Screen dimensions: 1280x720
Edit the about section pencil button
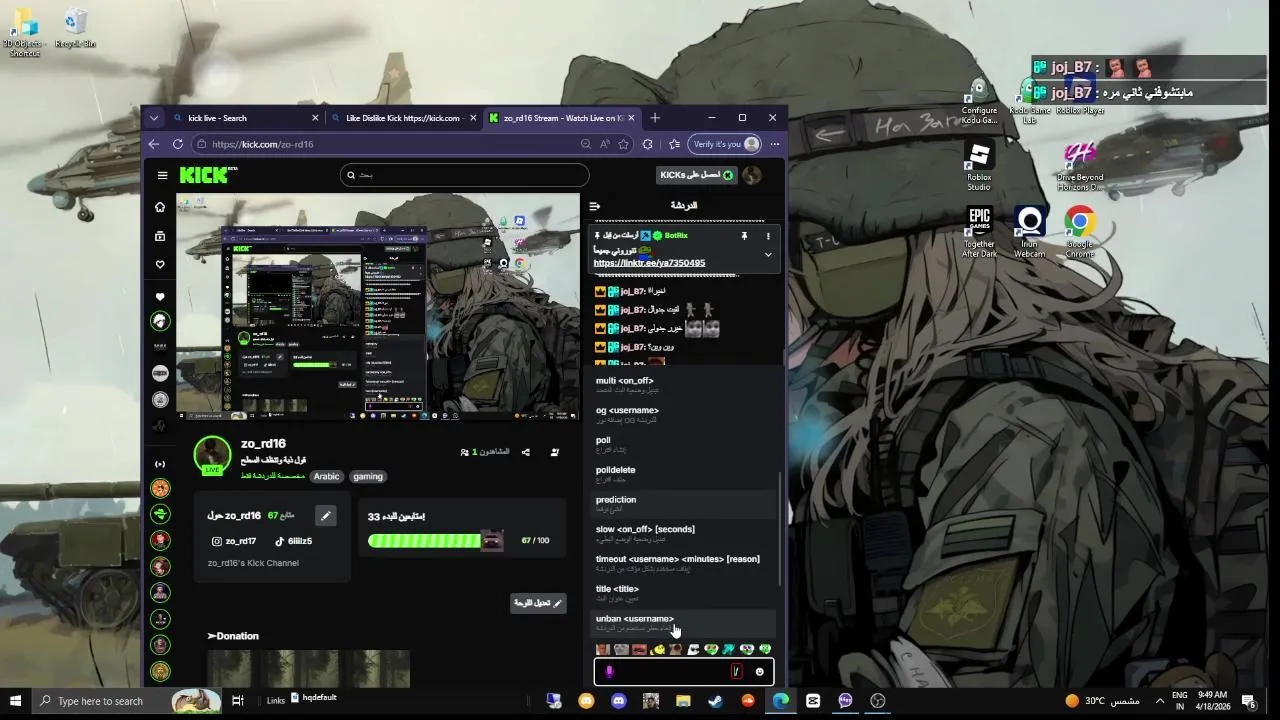tap(325, 516)
